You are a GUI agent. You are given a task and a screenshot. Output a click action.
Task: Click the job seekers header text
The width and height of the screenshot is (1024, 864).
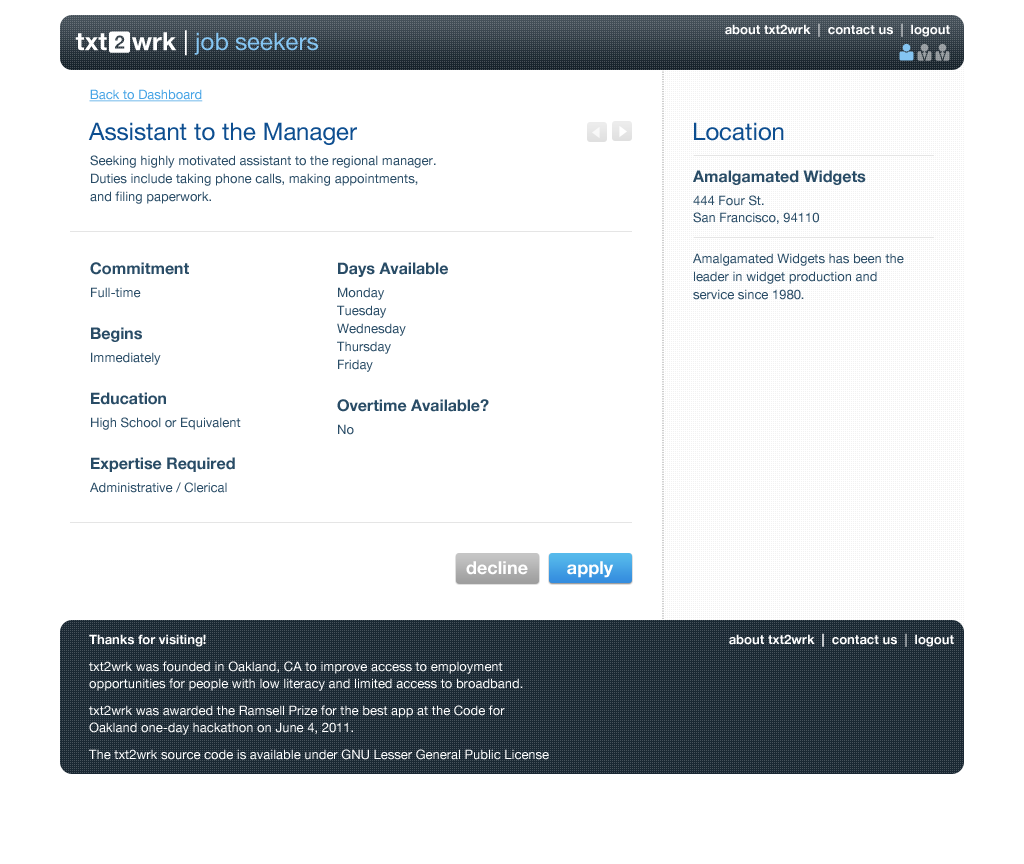coord(257,42)
